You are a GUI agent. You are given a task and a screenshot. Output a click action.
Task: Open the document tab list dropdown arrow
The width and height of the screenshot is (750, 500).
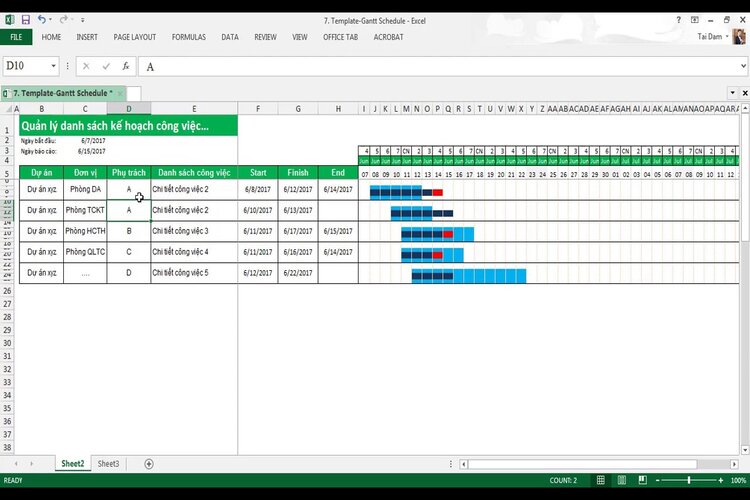click(733, 93)
